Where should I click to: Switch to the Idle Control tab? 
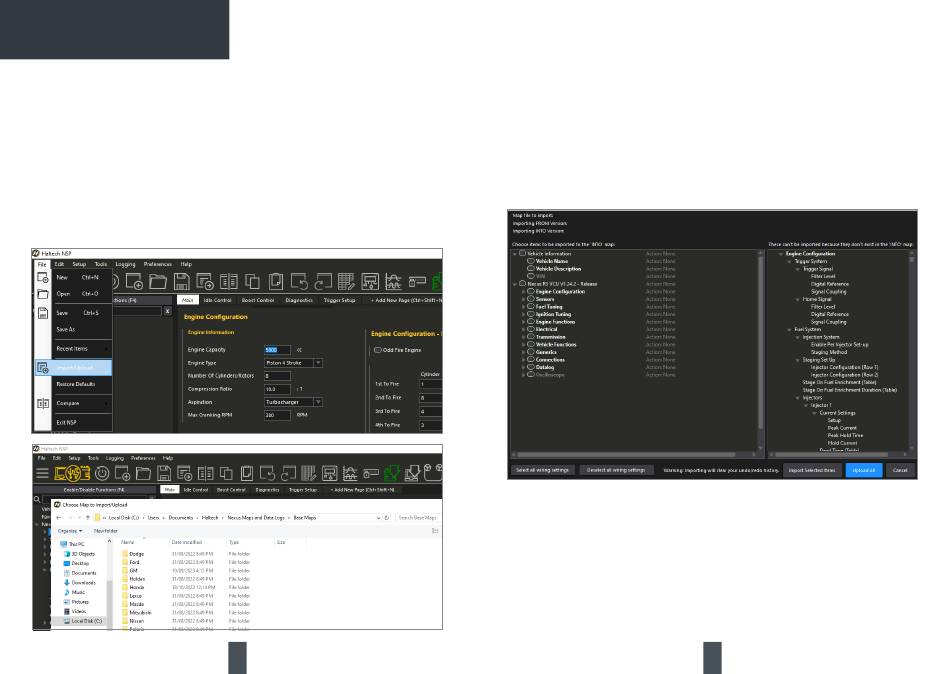[x=216, y=299]
